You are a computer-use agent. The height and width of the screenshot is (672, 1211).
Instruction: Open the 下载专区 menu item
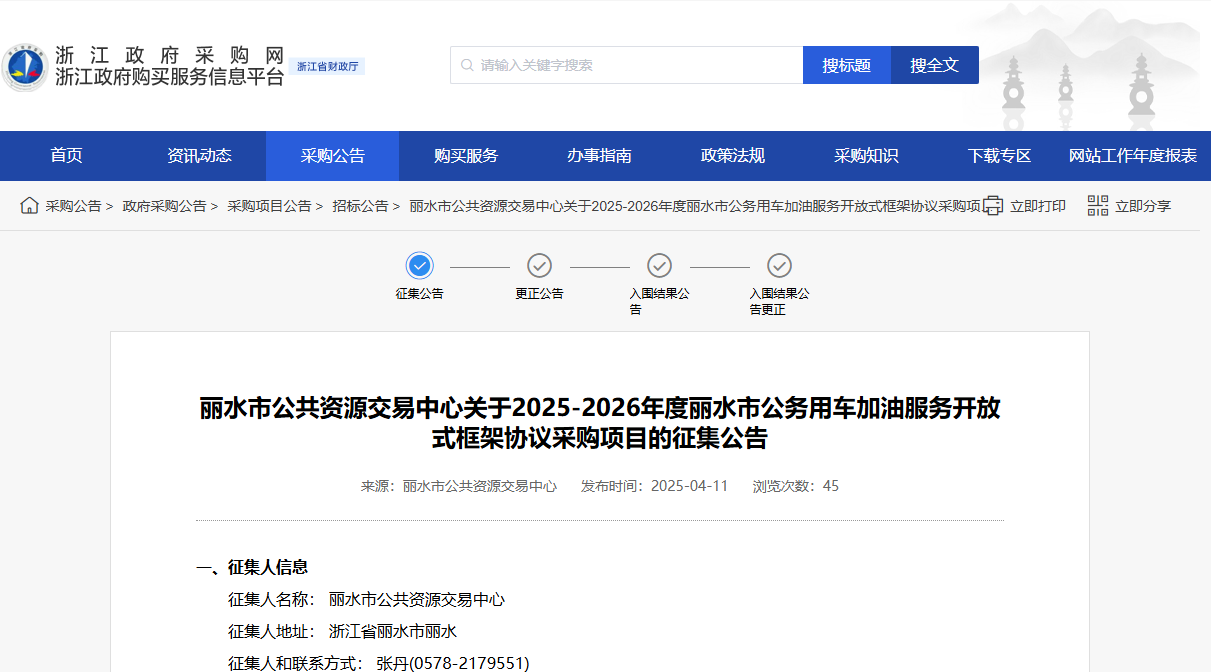pos(997,155)
